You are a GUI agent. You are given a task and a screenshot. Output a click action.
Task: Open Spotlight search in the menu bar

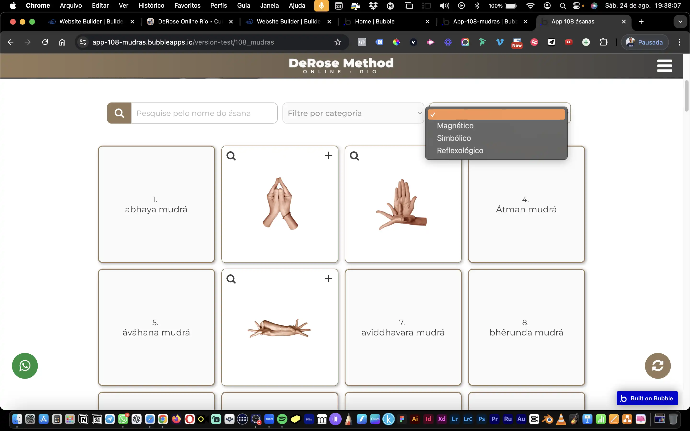click(x=562, y=6)
